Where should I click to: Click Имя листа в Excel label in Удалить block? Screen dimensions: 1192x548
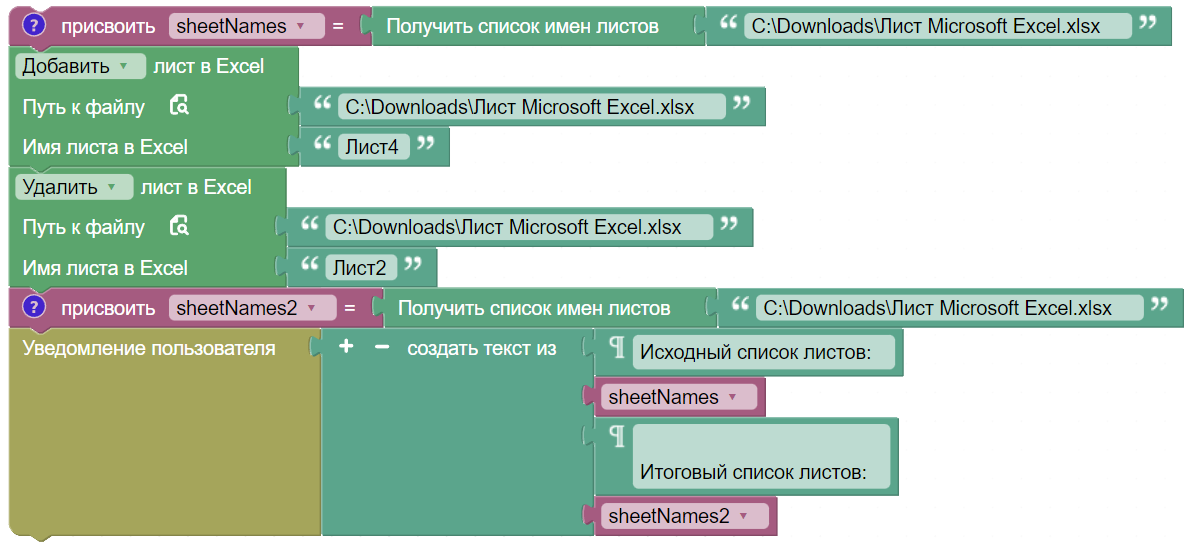(105, 268)
